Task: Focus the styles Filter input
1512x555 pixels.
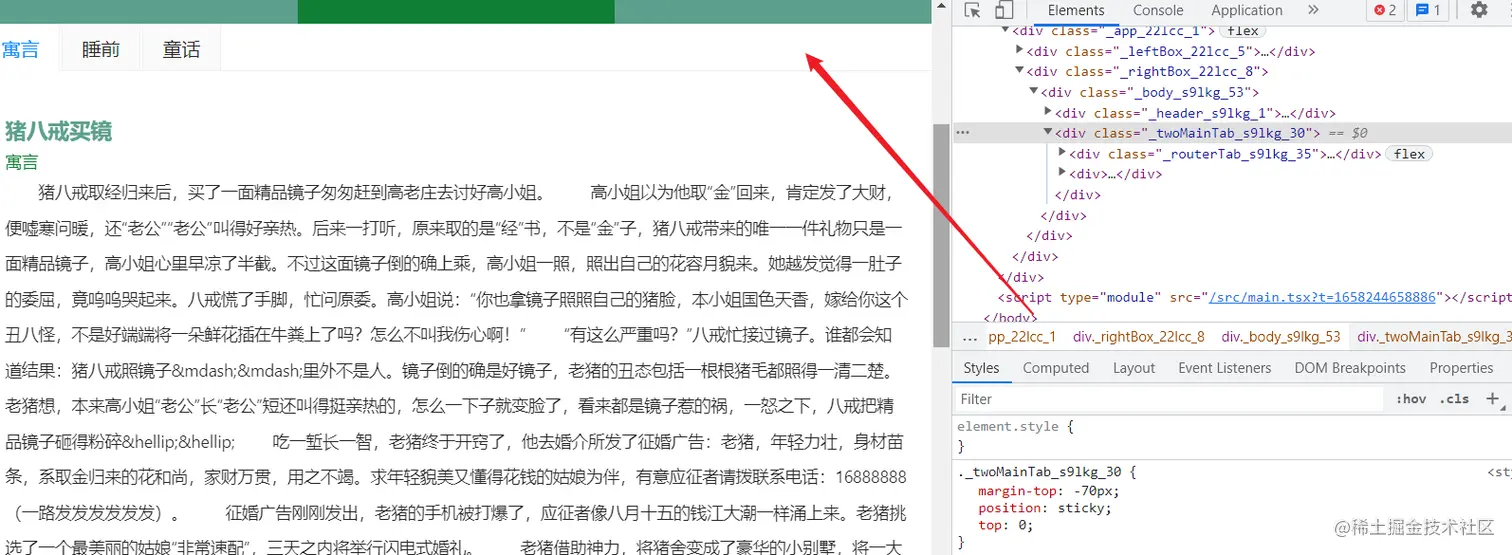Action: 1170,399
